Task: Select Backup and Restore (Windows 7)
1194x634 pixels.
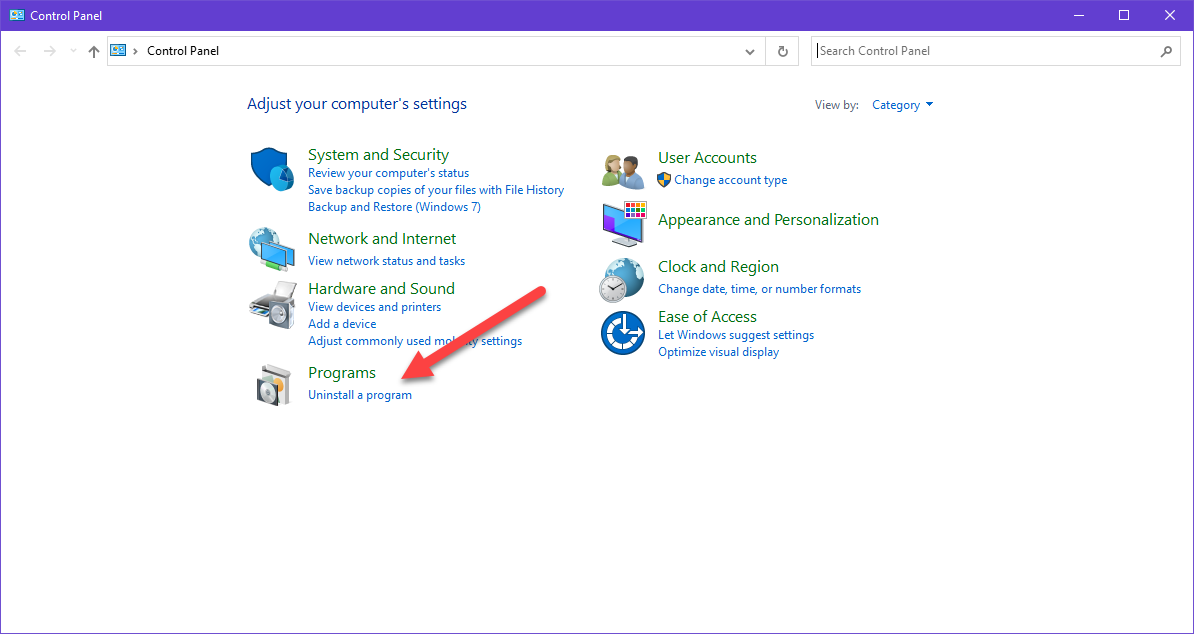Action: (394, 207)
